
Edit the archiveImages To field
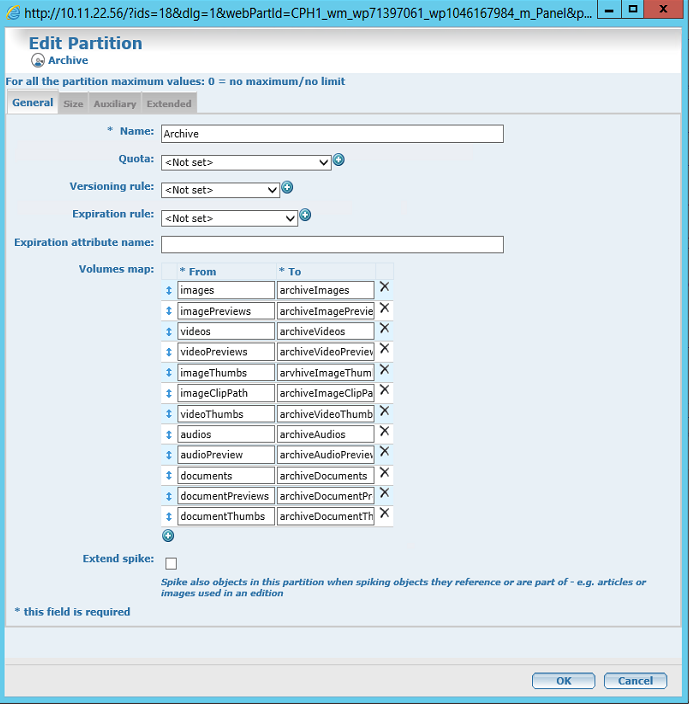326,290
